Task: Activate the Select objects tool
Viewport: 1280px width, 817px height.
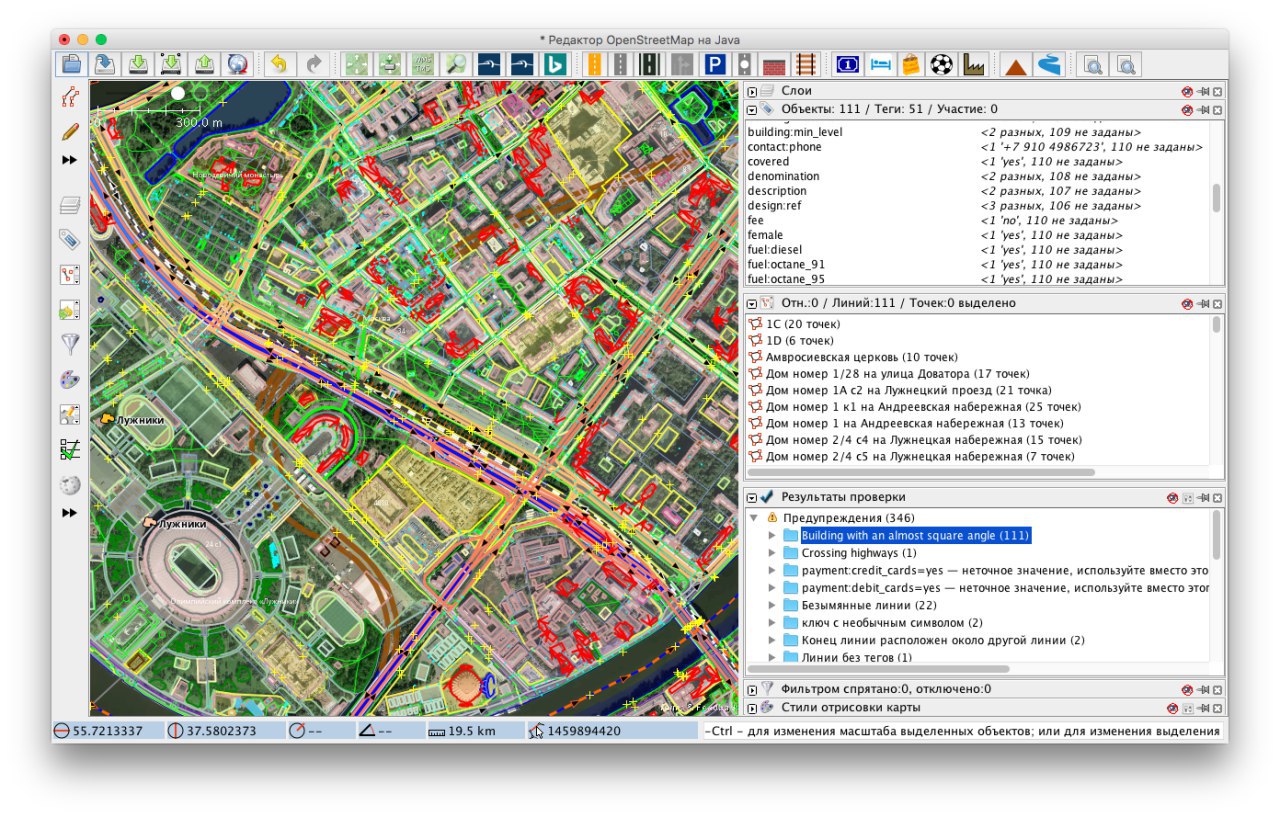Action: 69,98
